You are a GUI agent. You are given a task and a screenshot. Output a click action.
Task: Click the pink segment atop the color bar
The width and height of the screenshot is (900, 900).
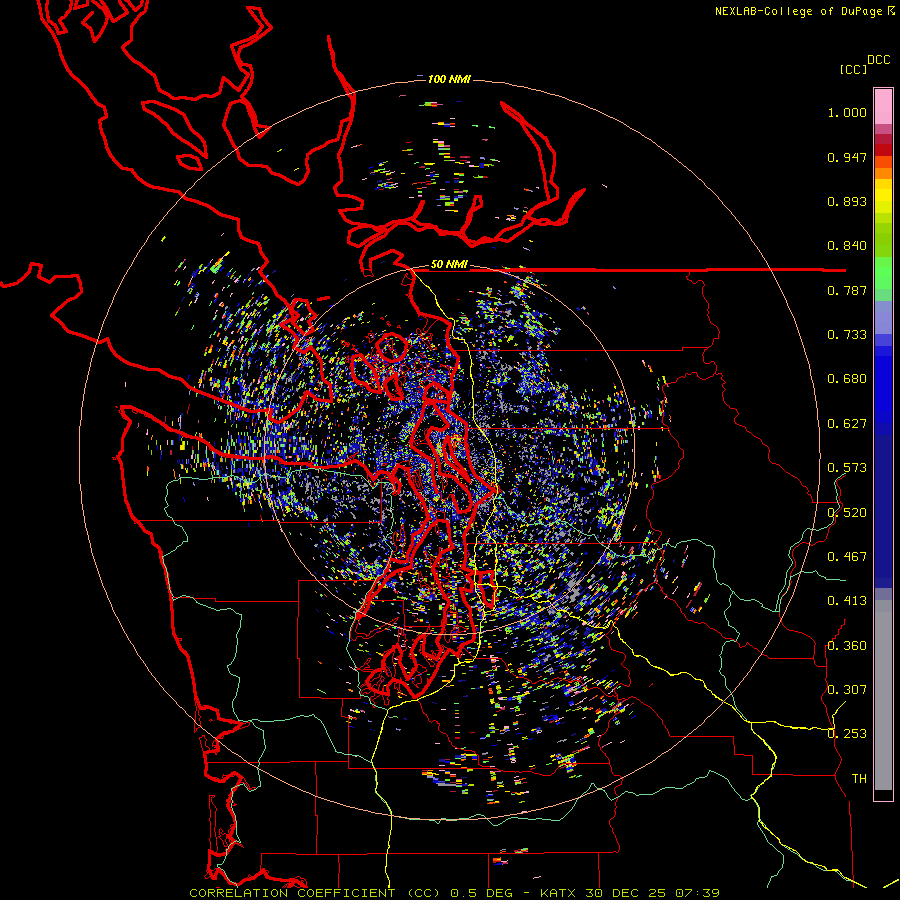click(x=883, y=106)
